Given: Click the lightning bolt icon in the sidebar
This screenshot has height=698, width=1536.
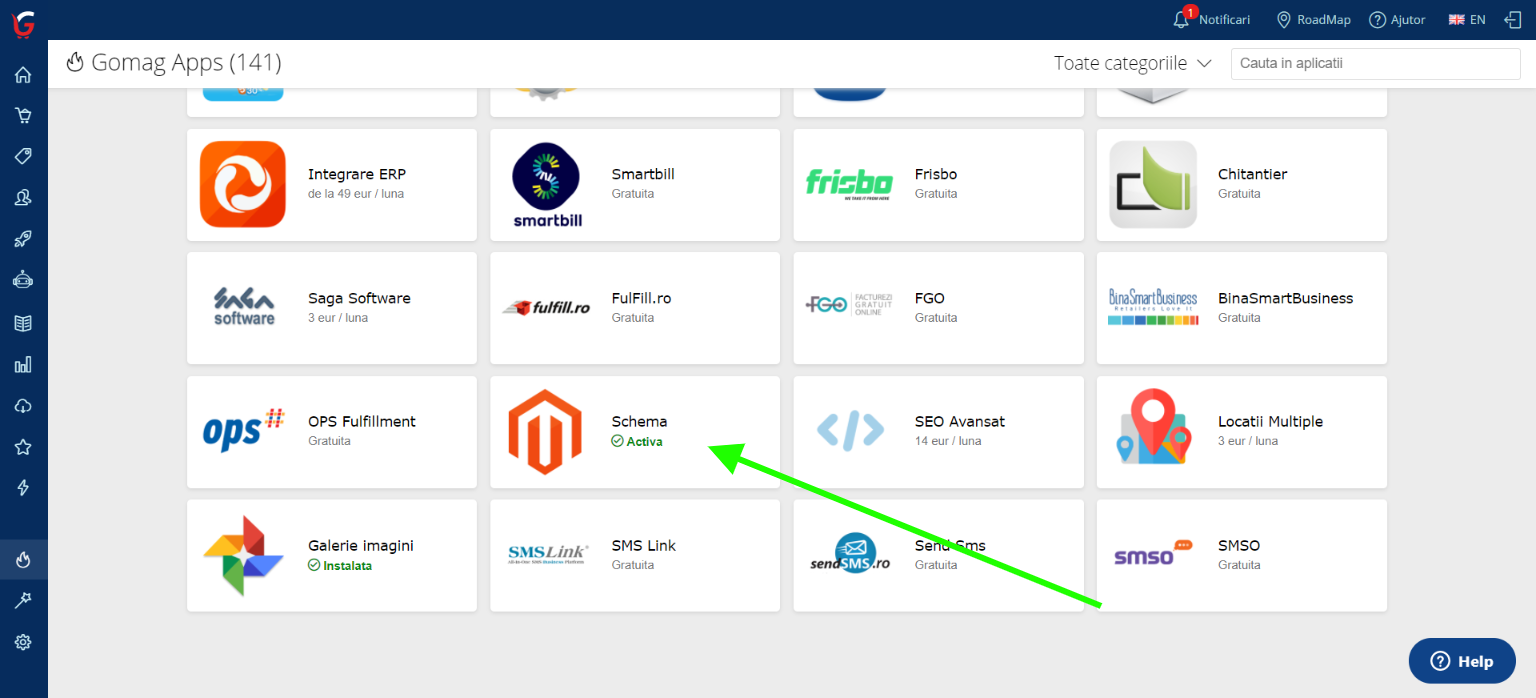Looking at the screenshot, I should pyautogui.click(x=23, y=487).
